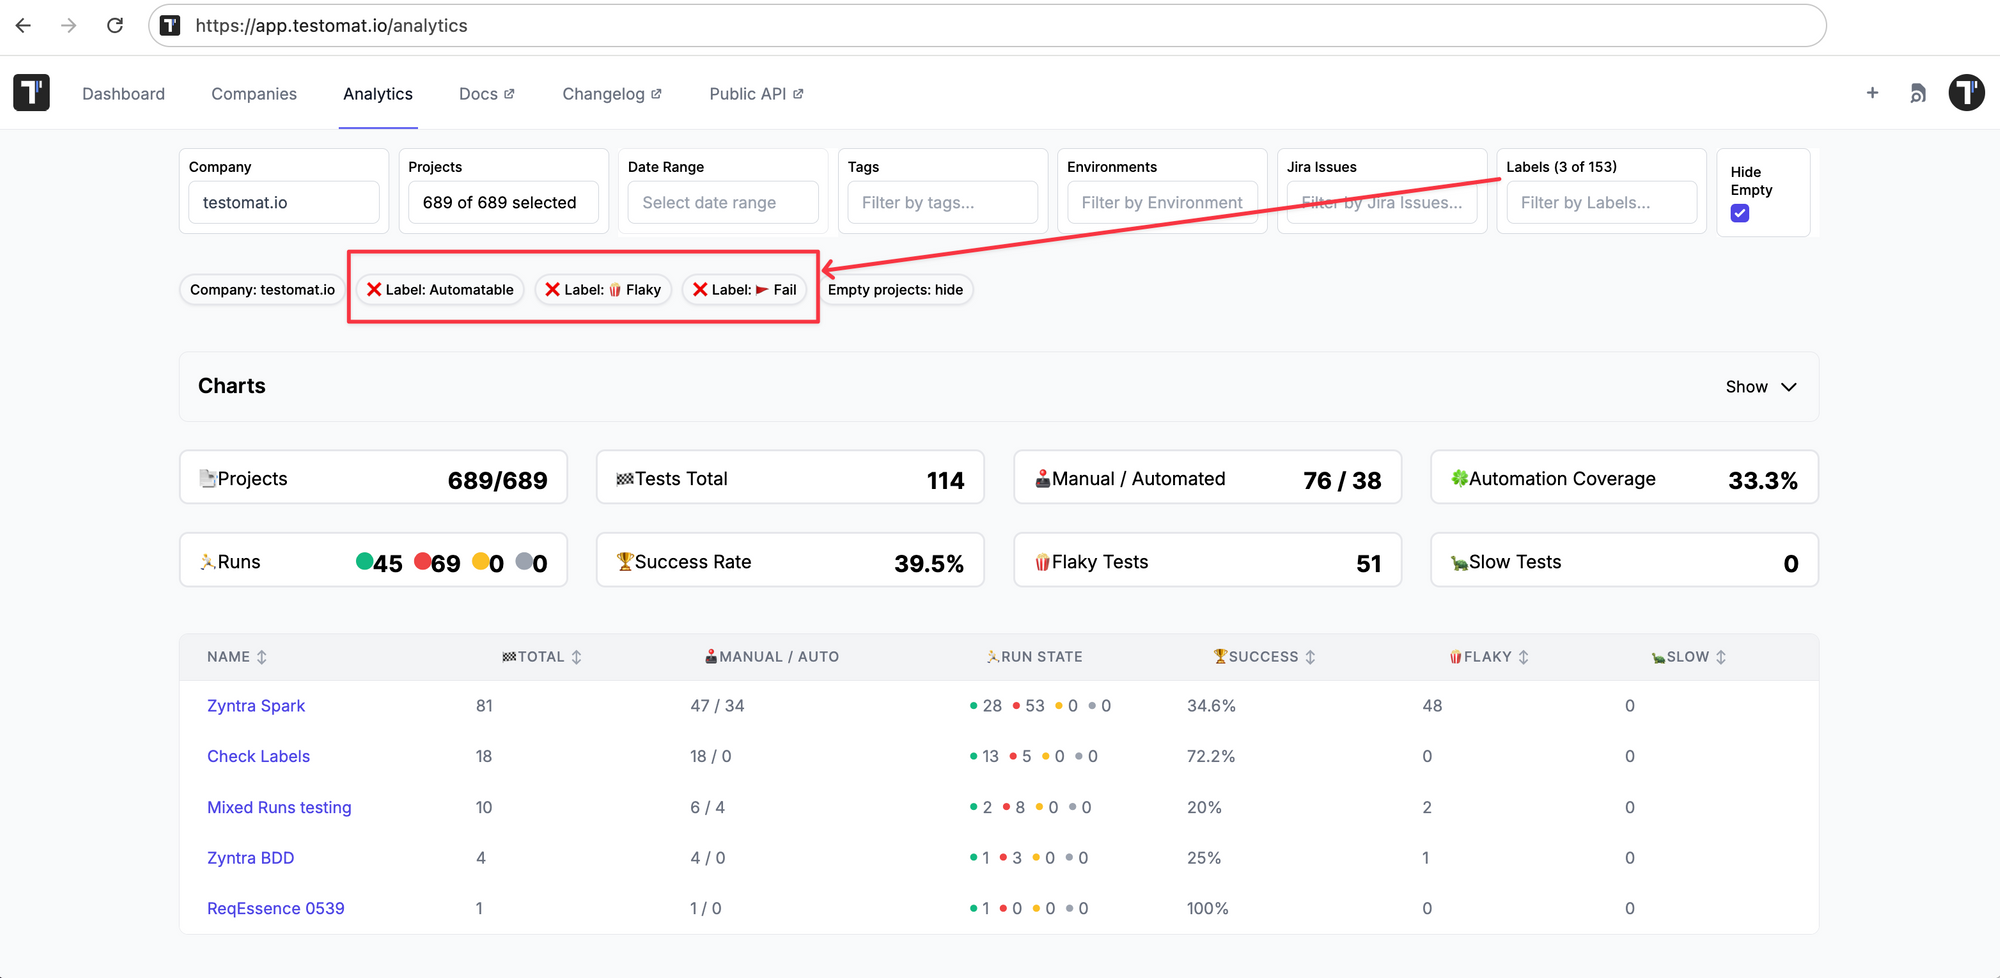The height and width of the screenshot is (978, 2000).
Task: Open the Filter by Labels dropdown
Action: (x=1601, y=202)
